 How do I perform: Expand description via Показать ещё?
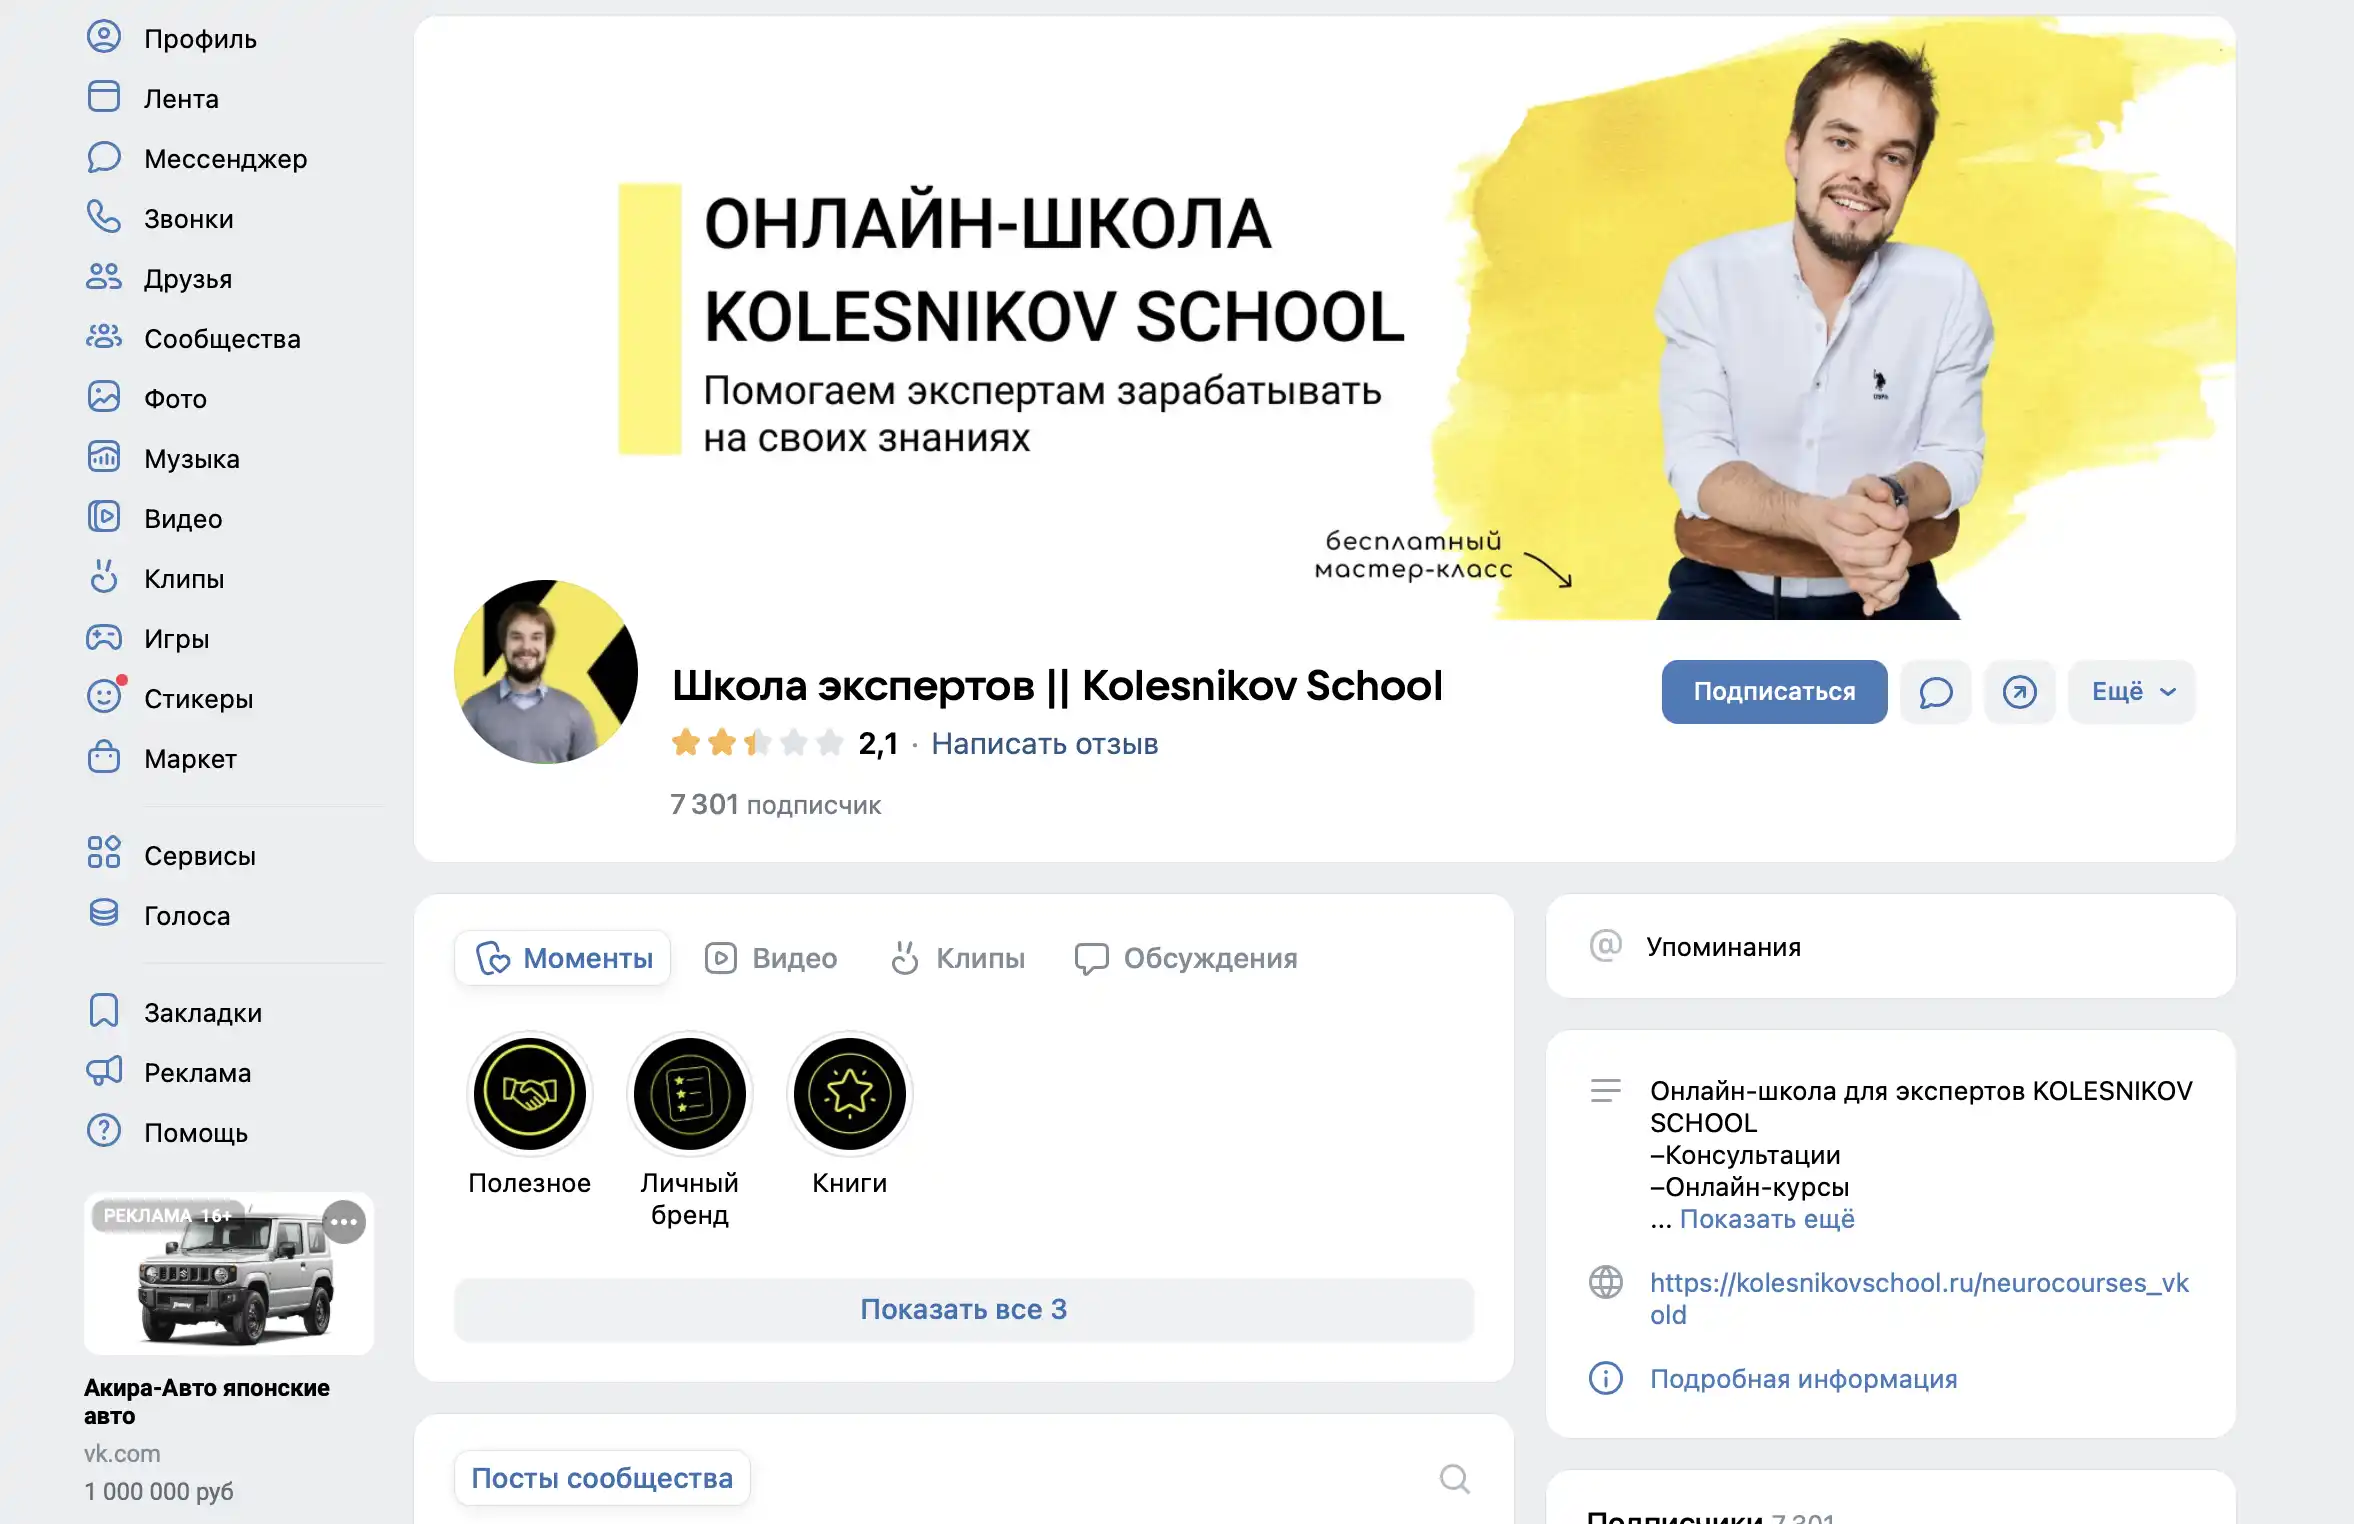click(1767, 1219)
